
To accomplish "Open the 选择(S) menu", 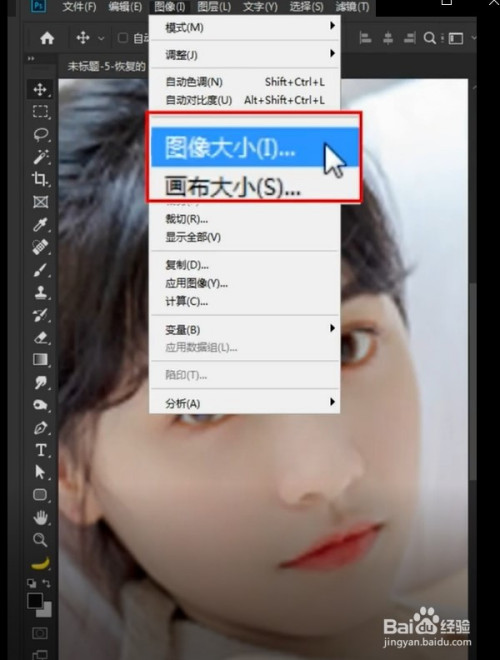I will 306,7.
